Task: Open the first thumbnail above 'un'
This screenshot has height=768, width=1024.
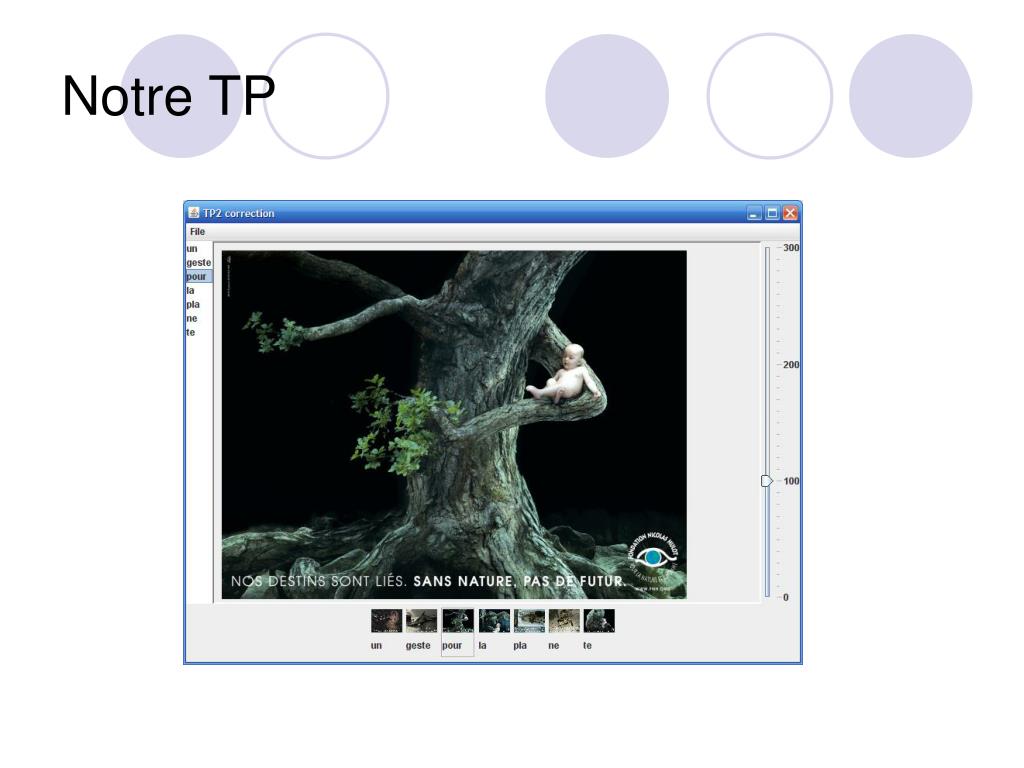Action: 387,621
